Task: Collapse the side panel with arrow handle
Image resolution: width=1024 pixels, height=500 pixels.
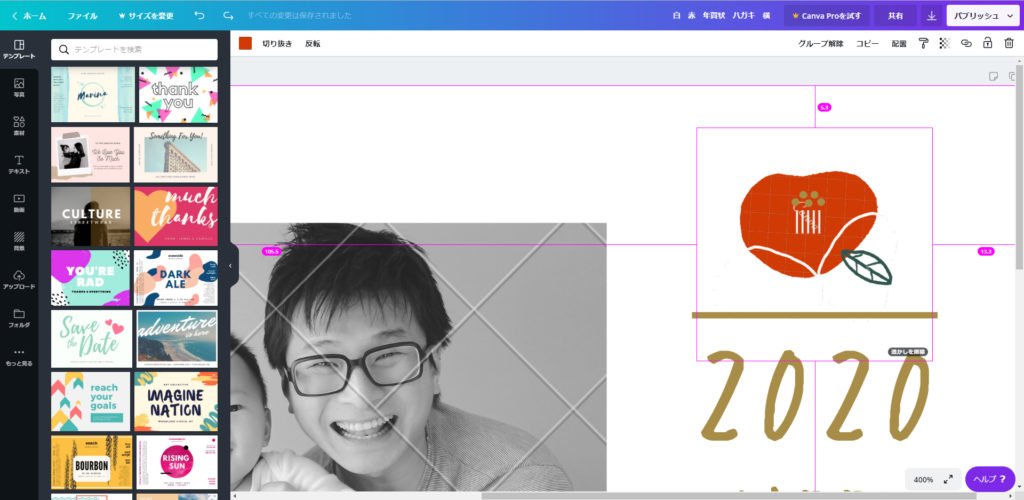Action: click(230, 266)
